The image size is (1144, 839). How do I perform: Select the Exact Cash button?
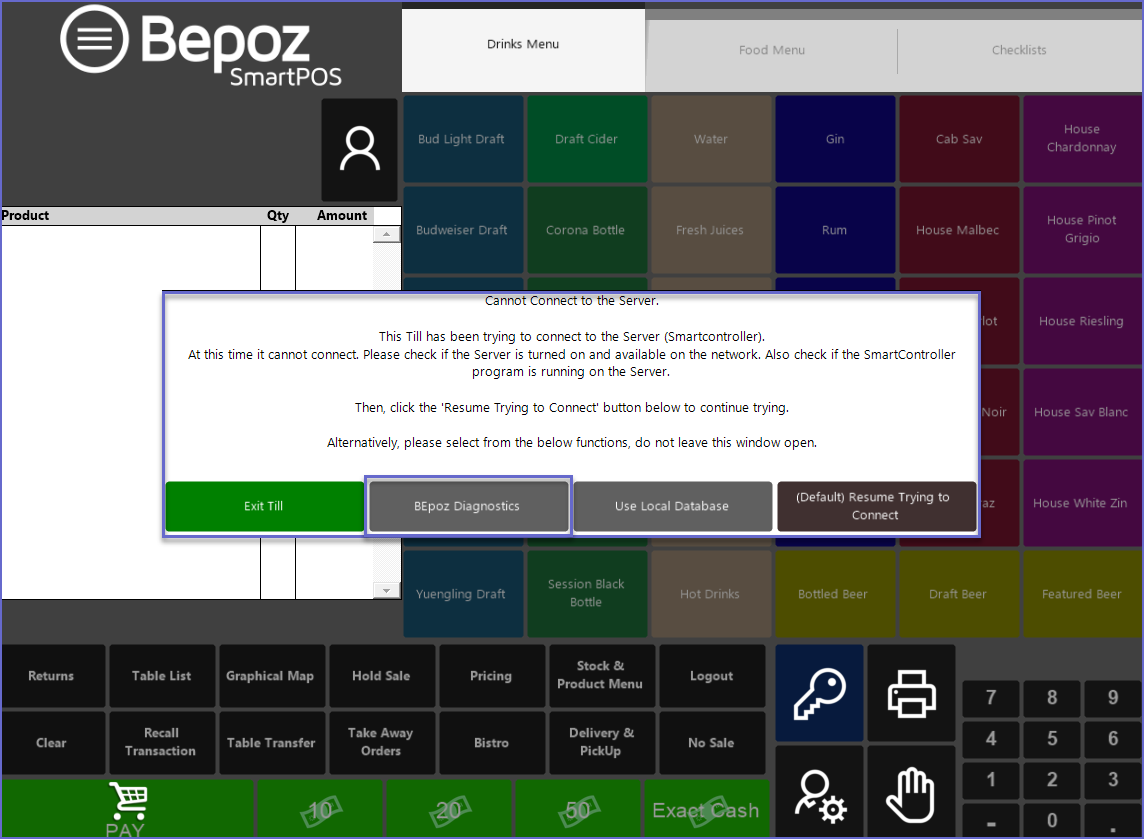pos(706,810)
